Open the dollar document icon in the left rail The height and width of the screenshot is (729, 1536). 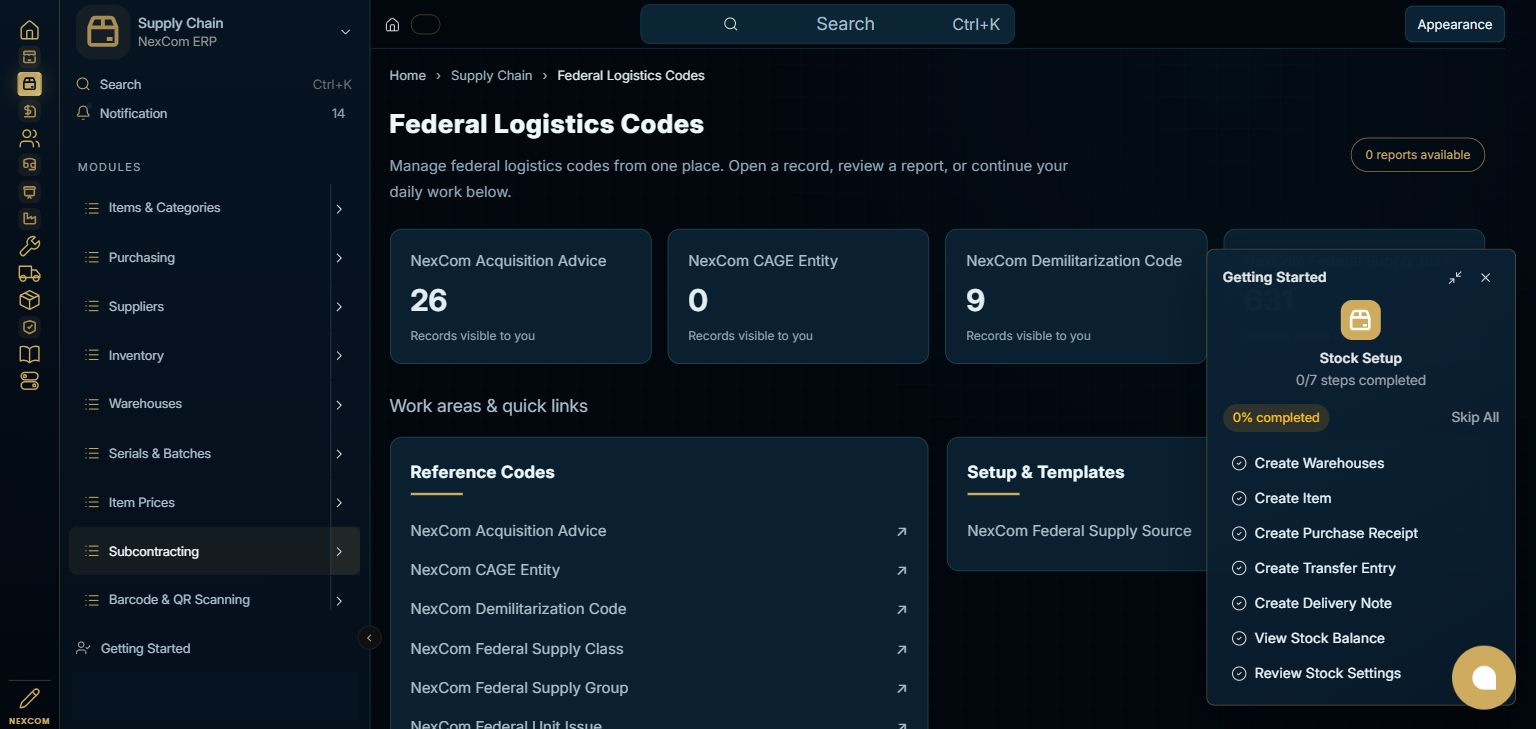tap(30, 111)
